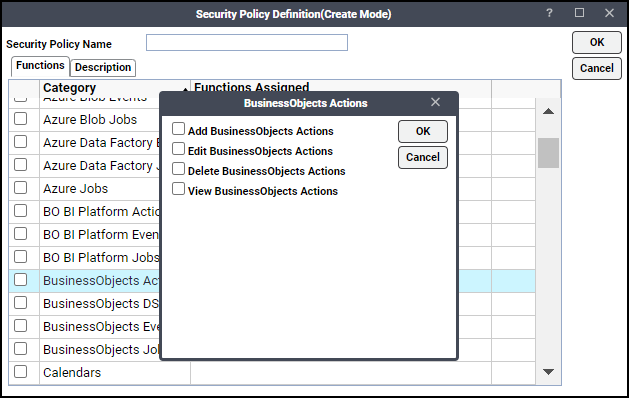Viewport: 629px width, 398px height.
Task: Close the BusinessObjects Actions popup
Action: [435, 102]
